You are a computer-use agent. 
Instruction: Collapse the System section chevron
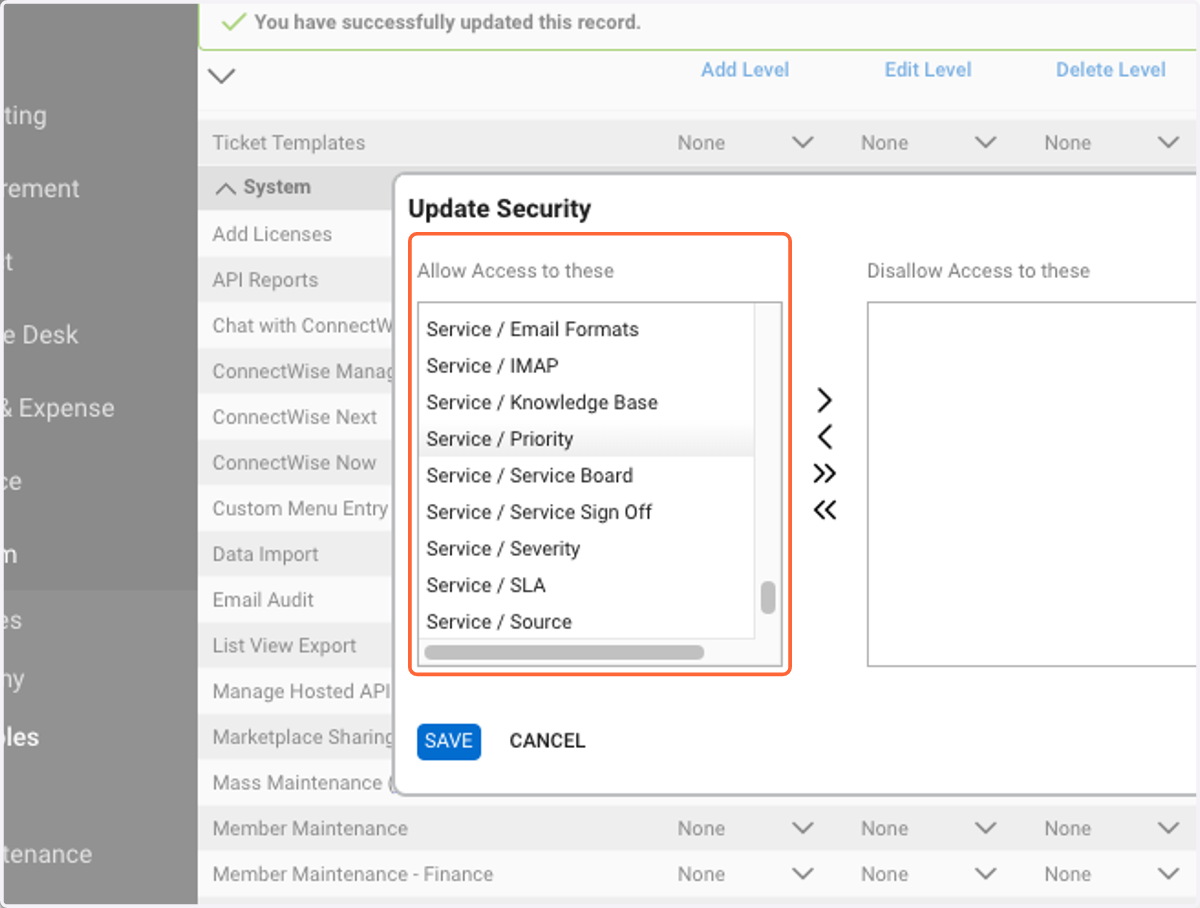pos(226,188)
